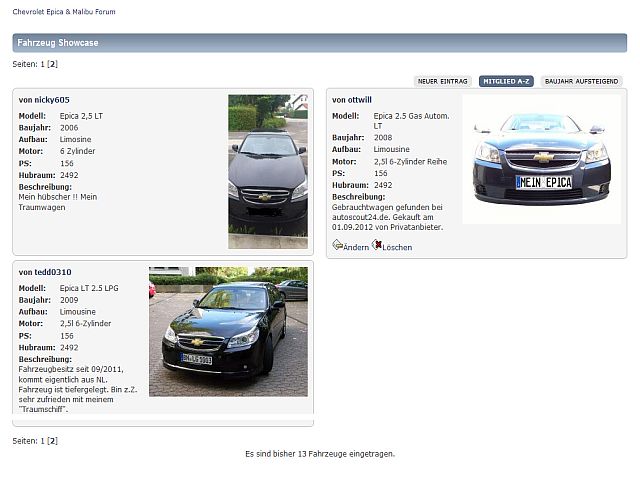
Task: Click current page [2] in top pagination
Action: (x=52, y=64)
